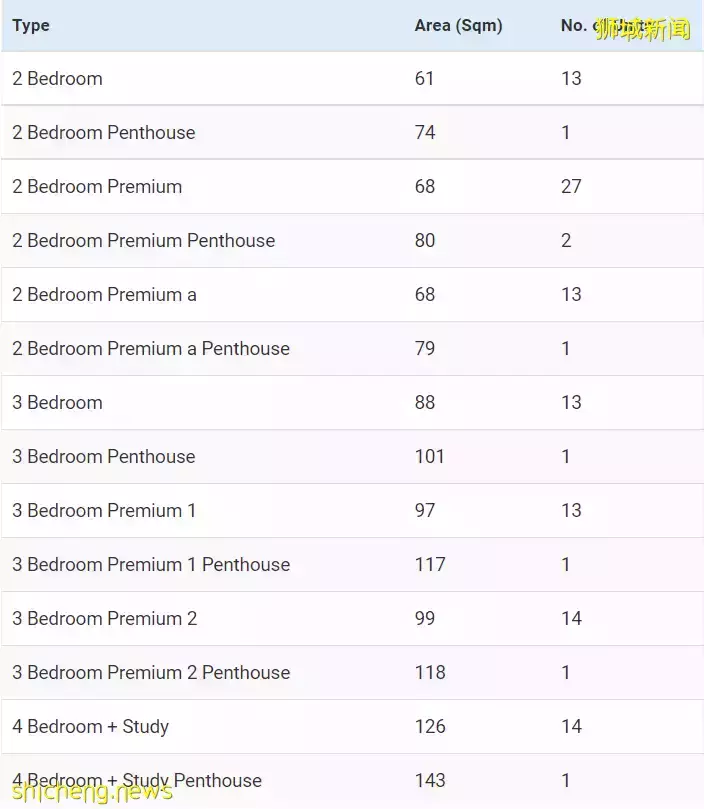Click the 2 Bedroom Premium a cell

104,295
